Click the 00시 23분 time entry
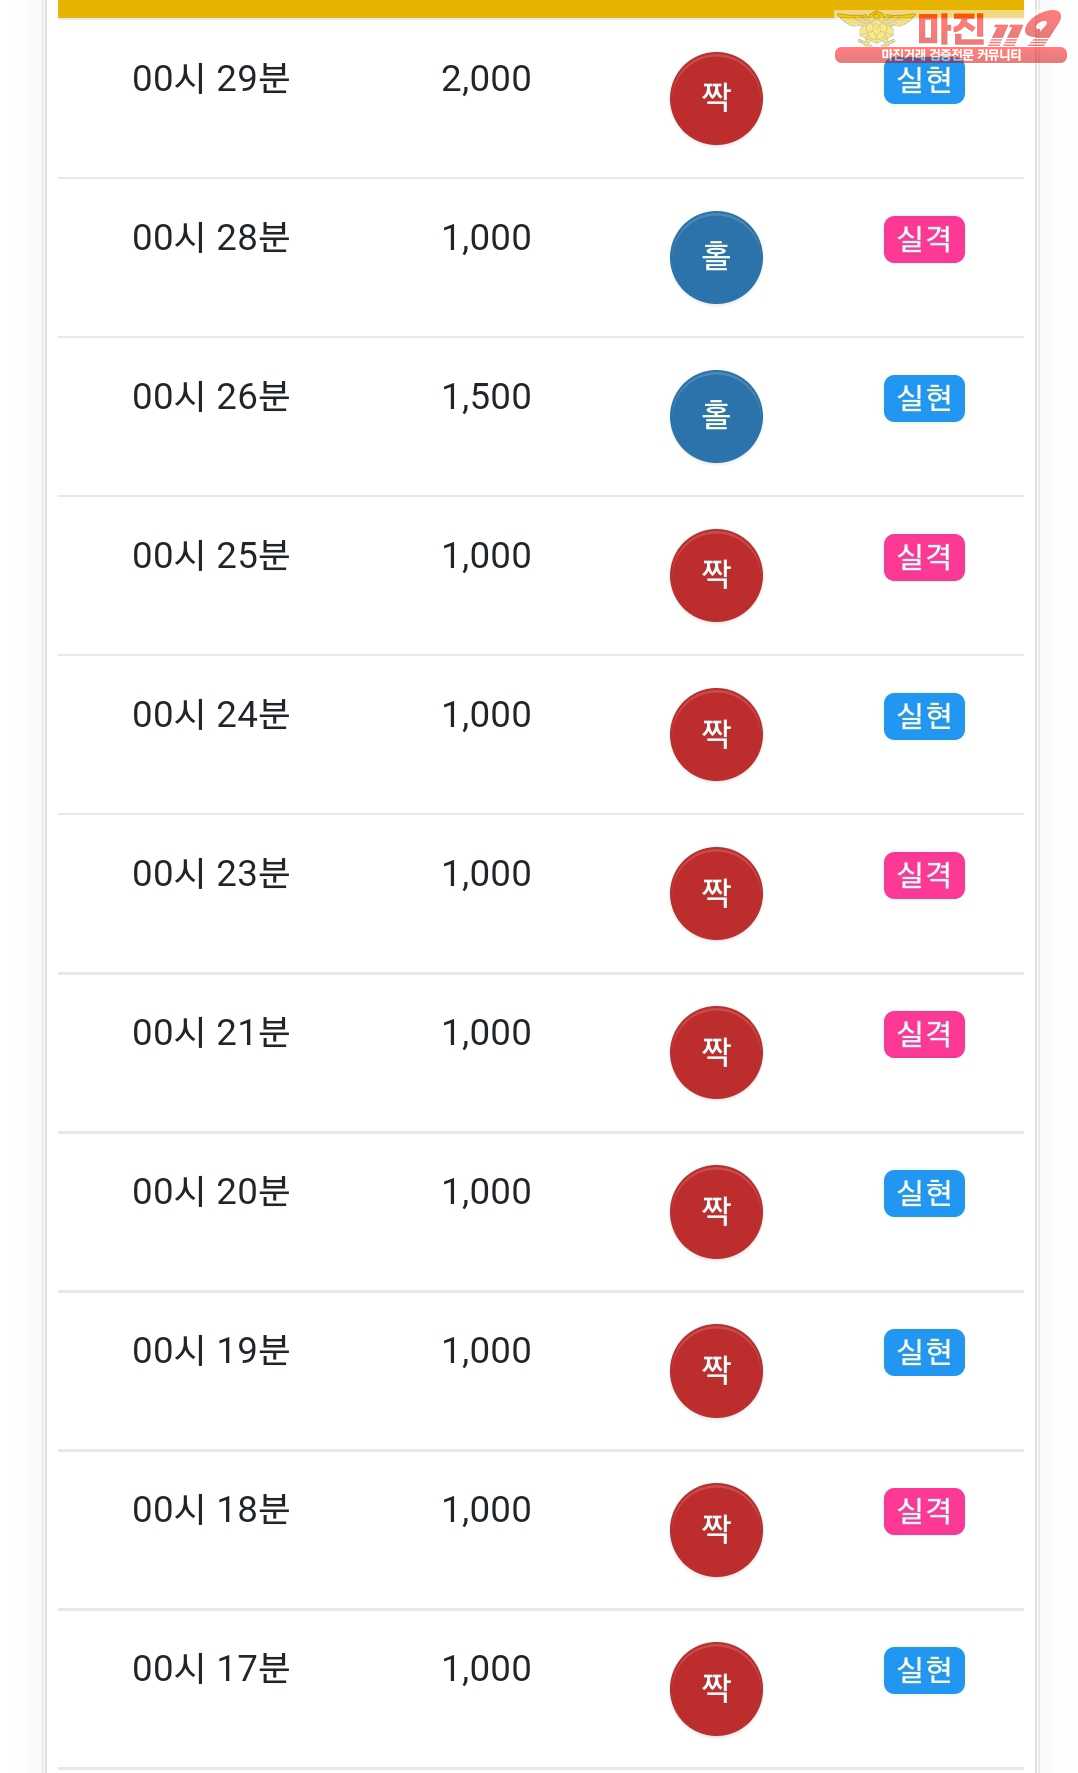This screenshot has height=1773, width=1078. click(x=211, y=873)
